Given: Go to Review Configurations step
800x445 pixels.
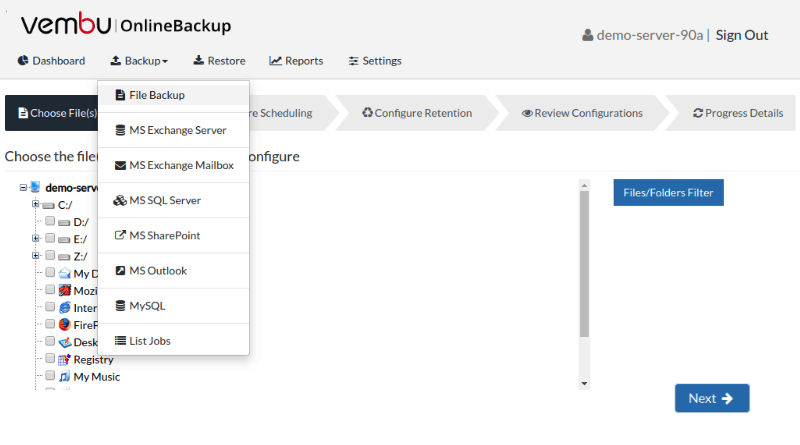Looking at the screenshot, I should click(582, 113).
